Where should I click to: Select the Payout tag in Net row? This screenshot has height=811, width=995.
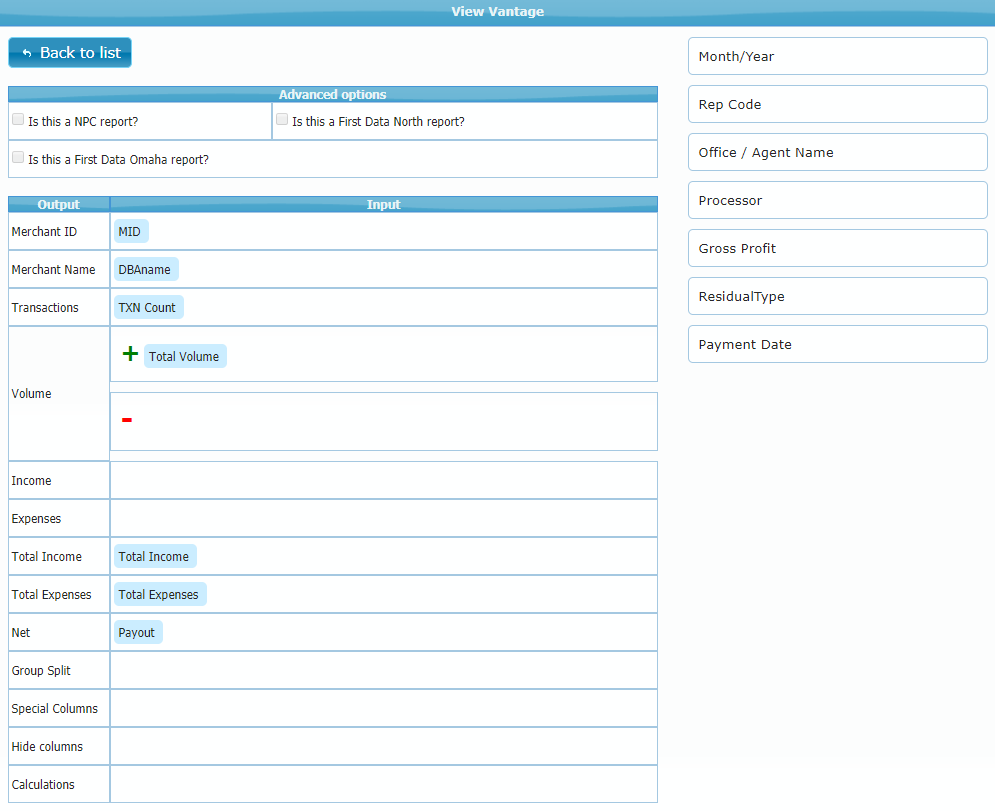pos(137,632)
